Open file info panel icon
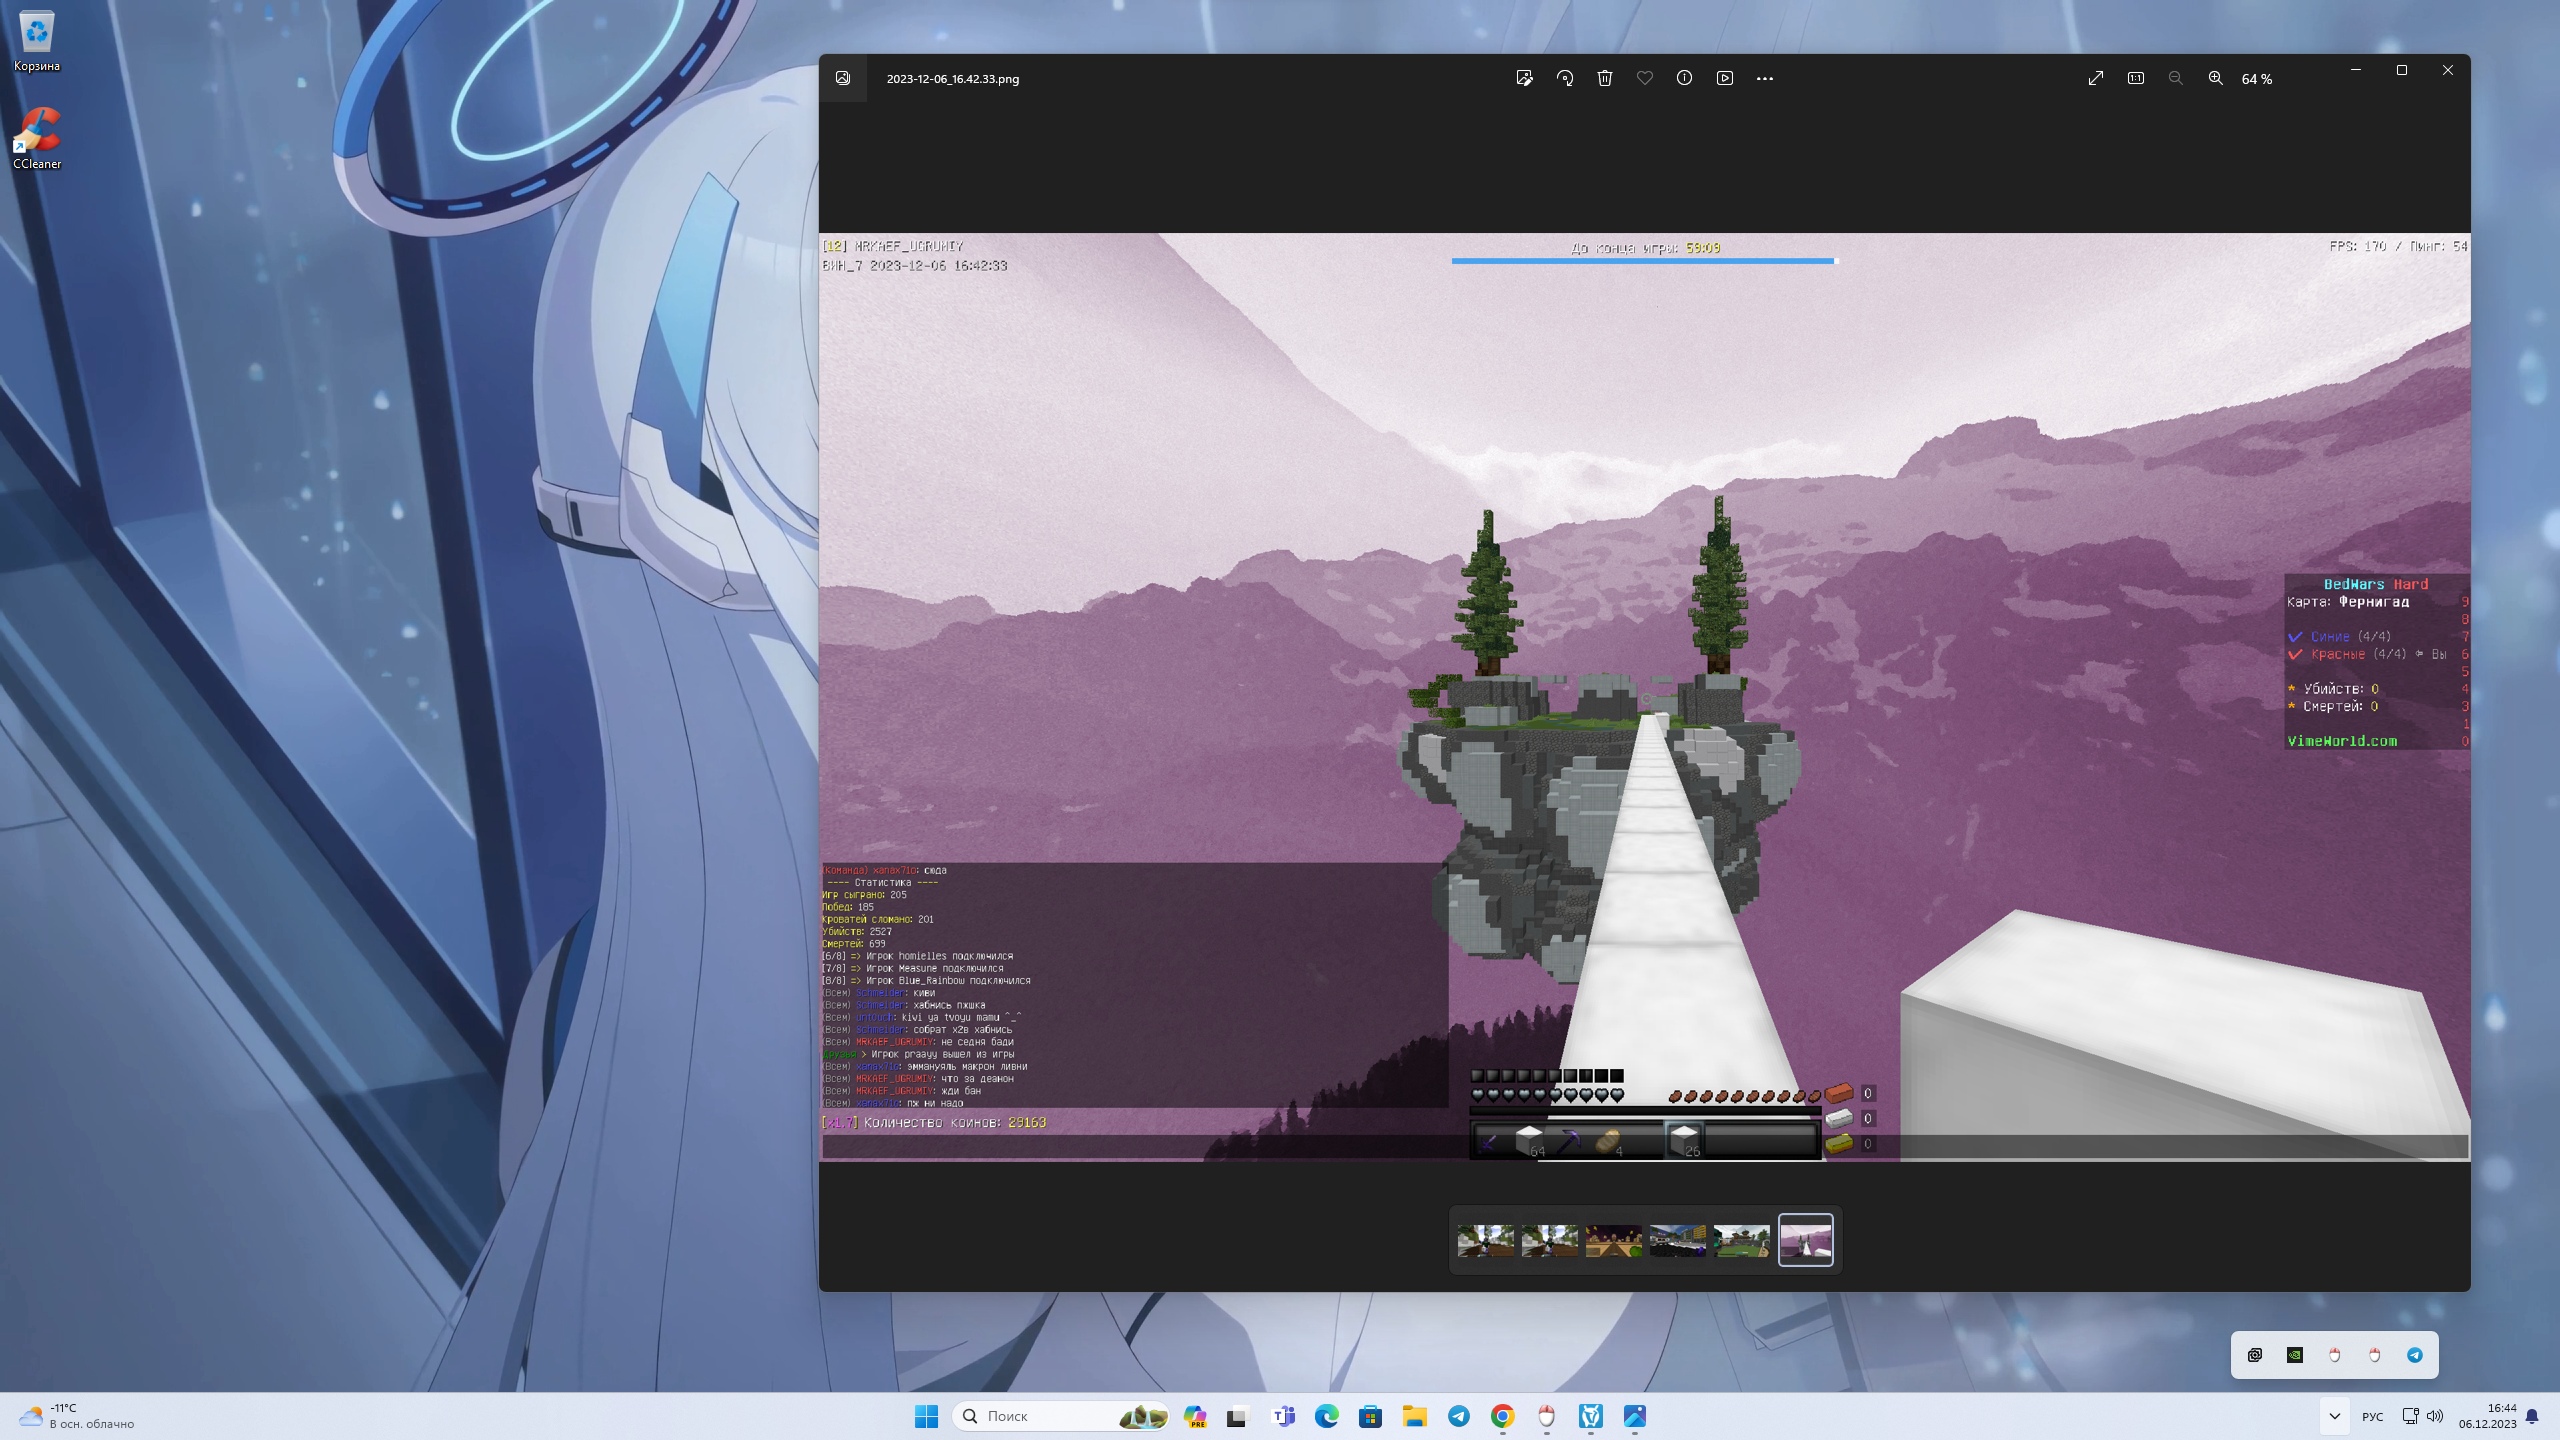 click(x=1684, y=78)
